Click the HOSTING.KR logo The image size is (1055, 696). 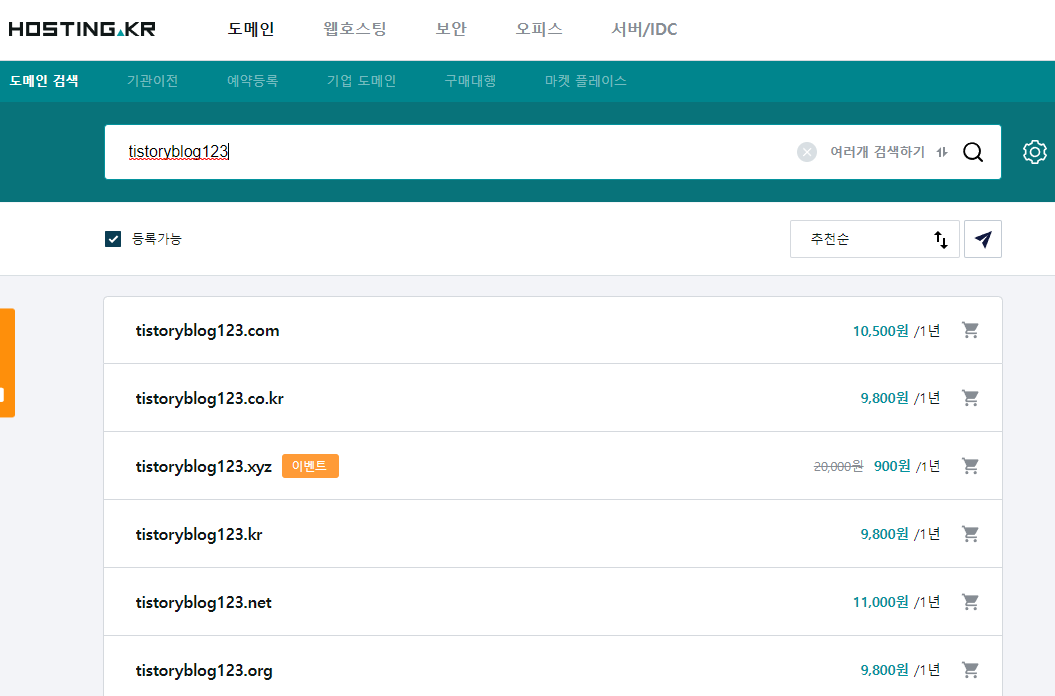pos(82,29)
